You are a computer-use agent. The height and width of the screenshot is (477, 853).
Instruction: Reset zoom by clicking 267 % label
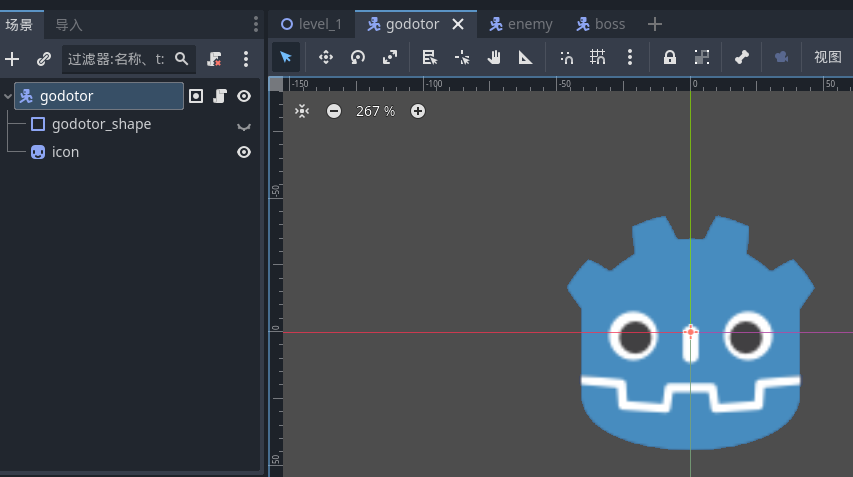click(375, 111)
